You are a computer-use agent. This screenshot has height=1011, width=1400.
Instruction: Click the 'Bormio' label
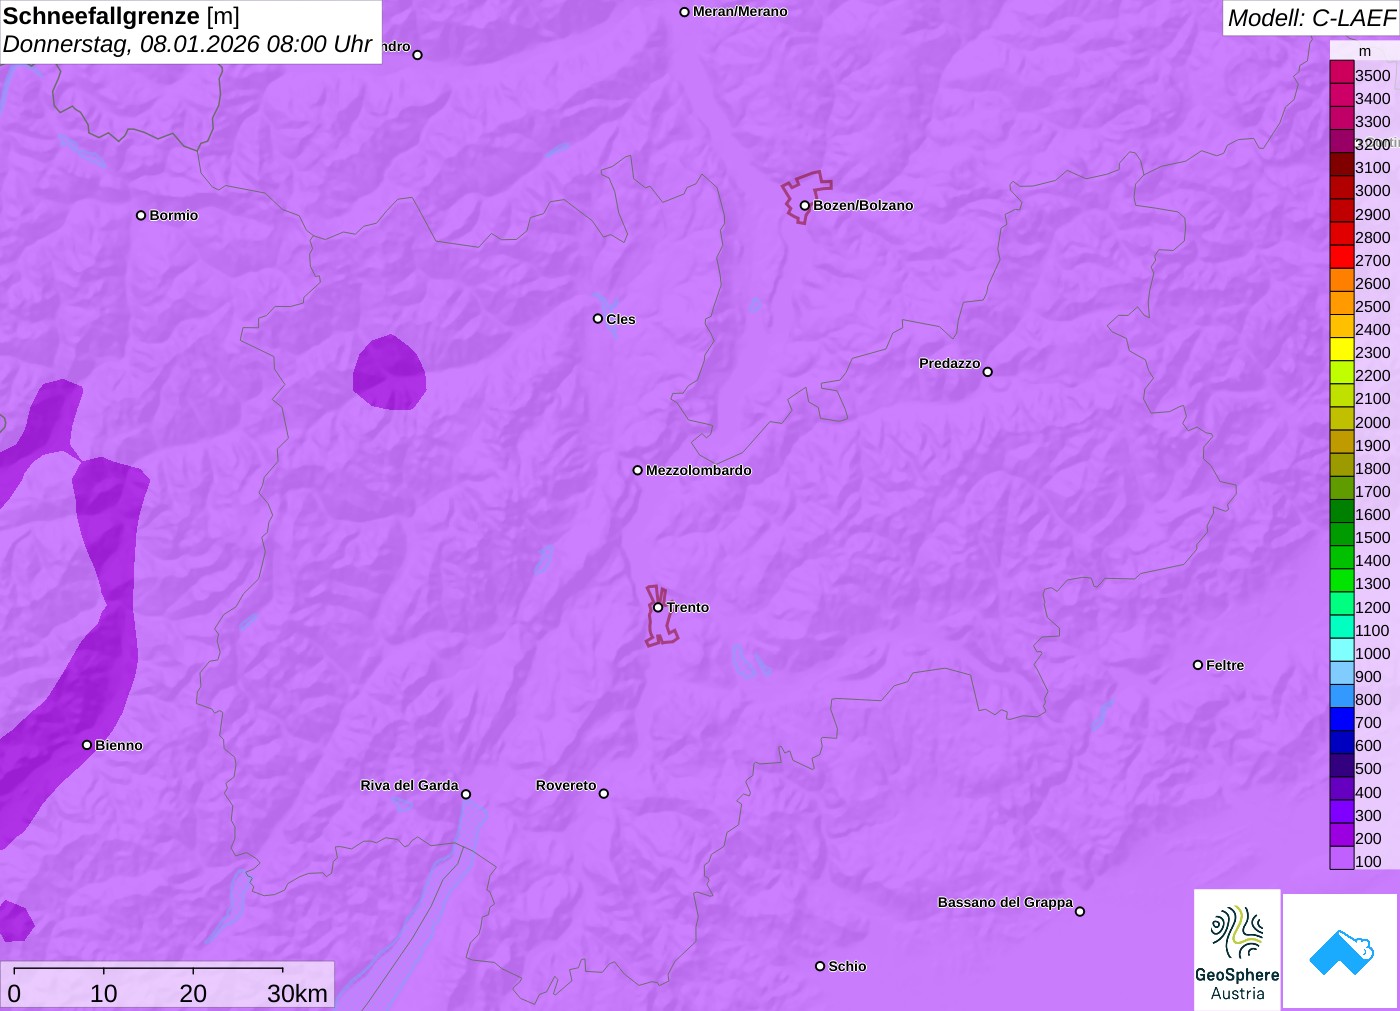tap(174, 215)
